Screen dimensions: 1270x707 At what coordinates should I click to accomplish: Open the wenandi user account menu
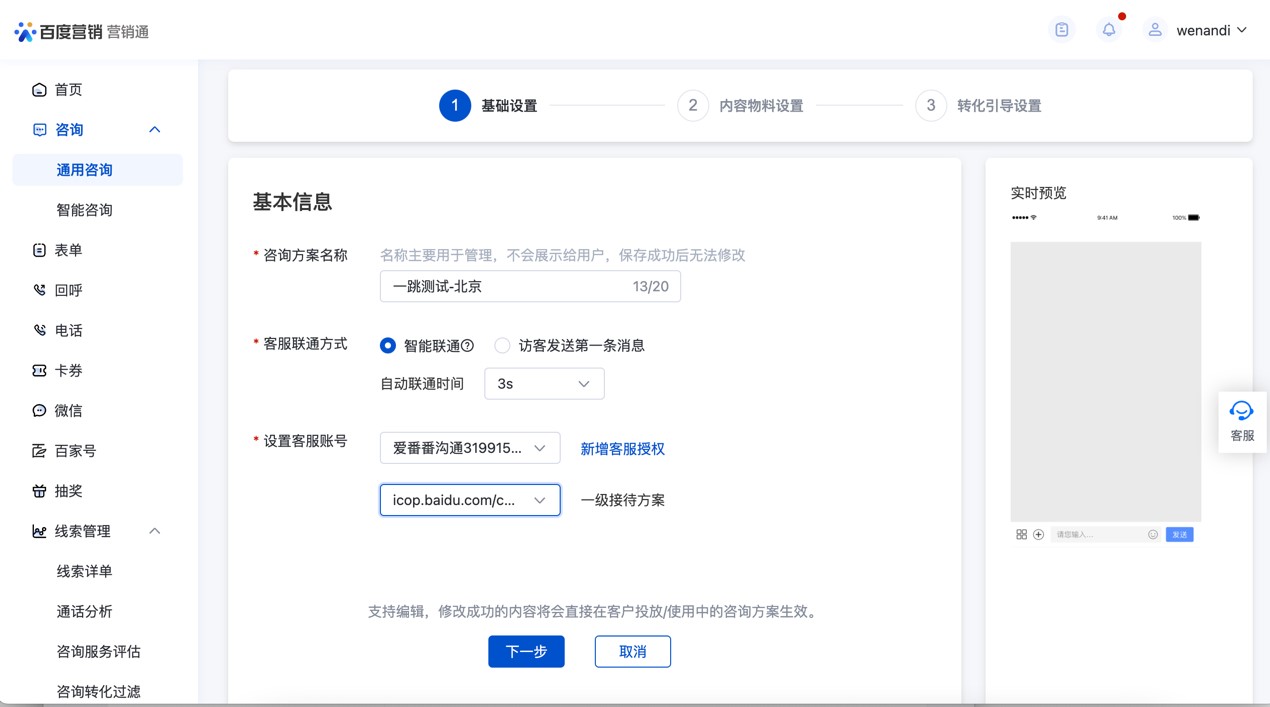pyautogui.click(x=1198, y=30)
